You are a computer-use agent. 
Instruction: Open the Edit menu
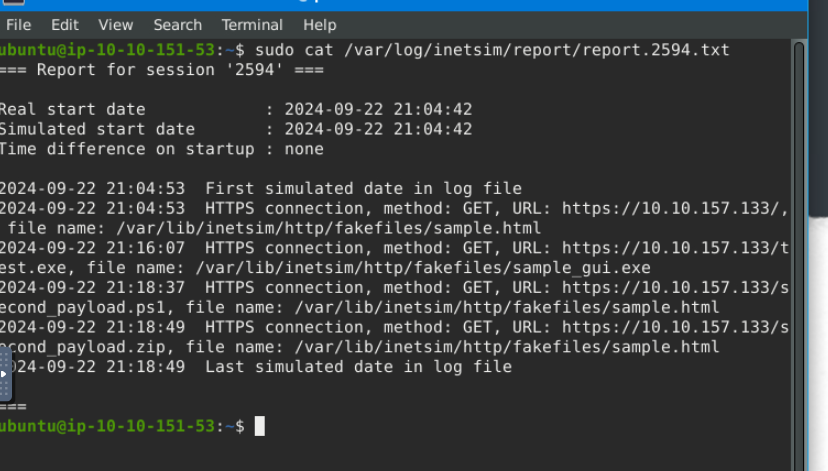click(65, 25)
